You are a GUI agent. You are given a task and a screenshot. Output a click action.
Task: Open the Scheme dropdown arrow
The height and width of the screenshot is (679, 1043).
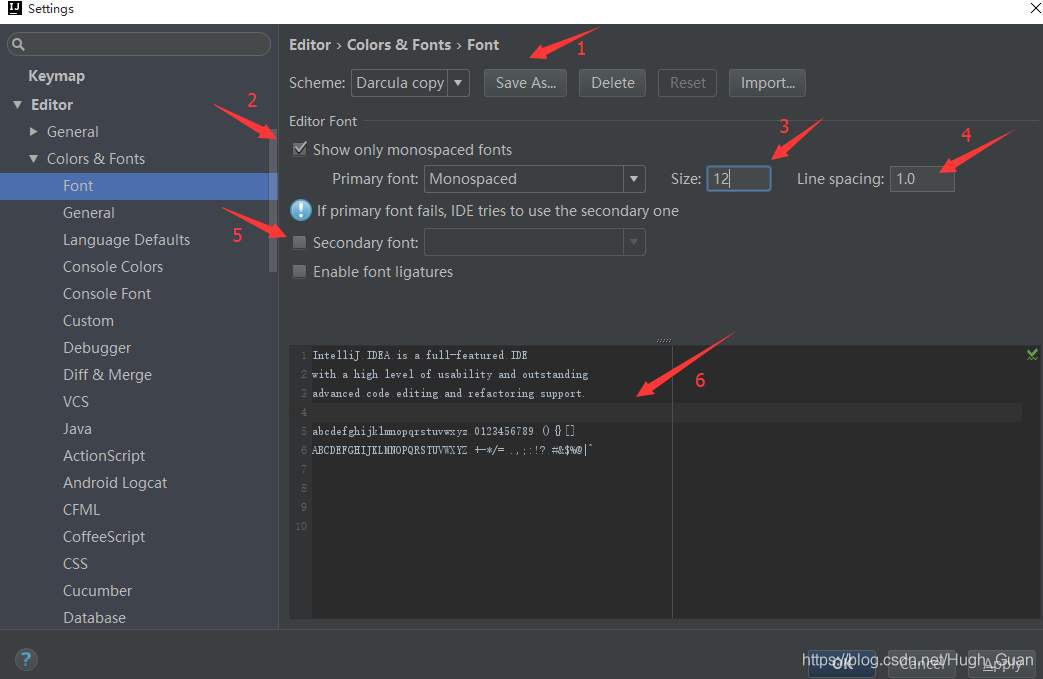pos(458,83)
